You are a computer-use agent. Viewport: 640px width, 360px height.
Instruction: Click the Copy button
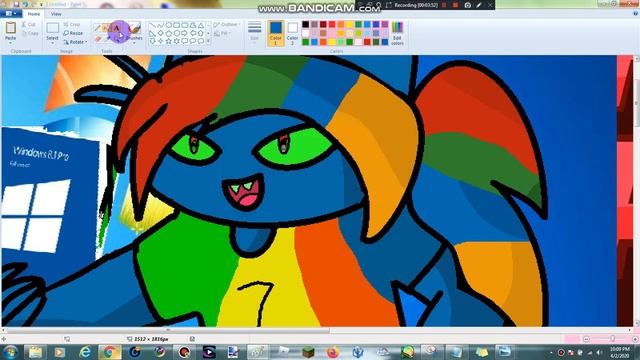tap(29, 33)
